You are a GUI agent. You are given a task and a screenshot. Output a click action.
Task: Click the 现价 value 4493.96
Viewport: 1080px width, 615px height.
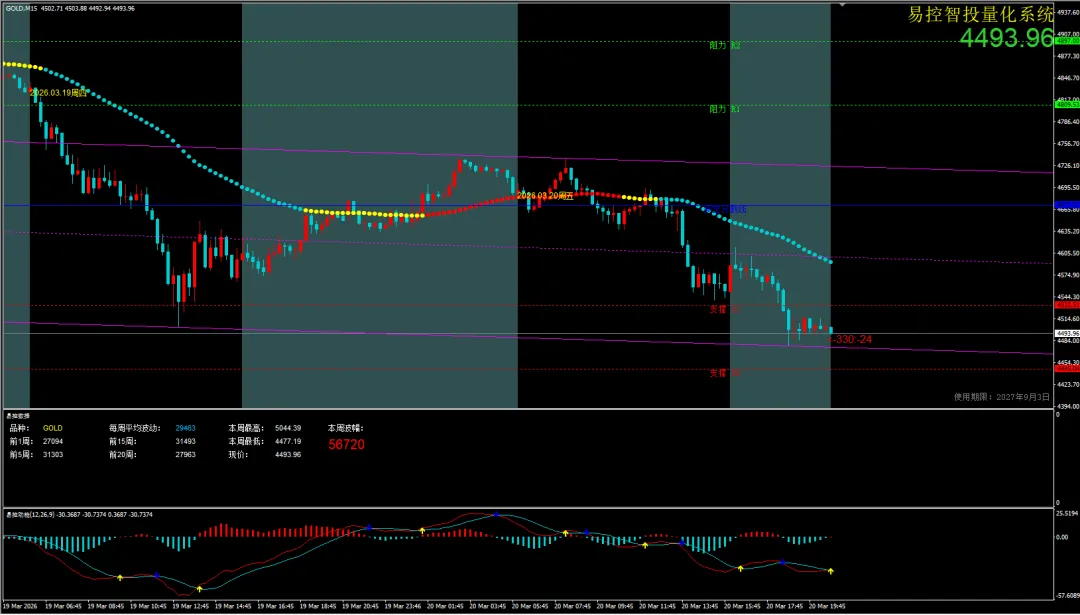[288, 455]
